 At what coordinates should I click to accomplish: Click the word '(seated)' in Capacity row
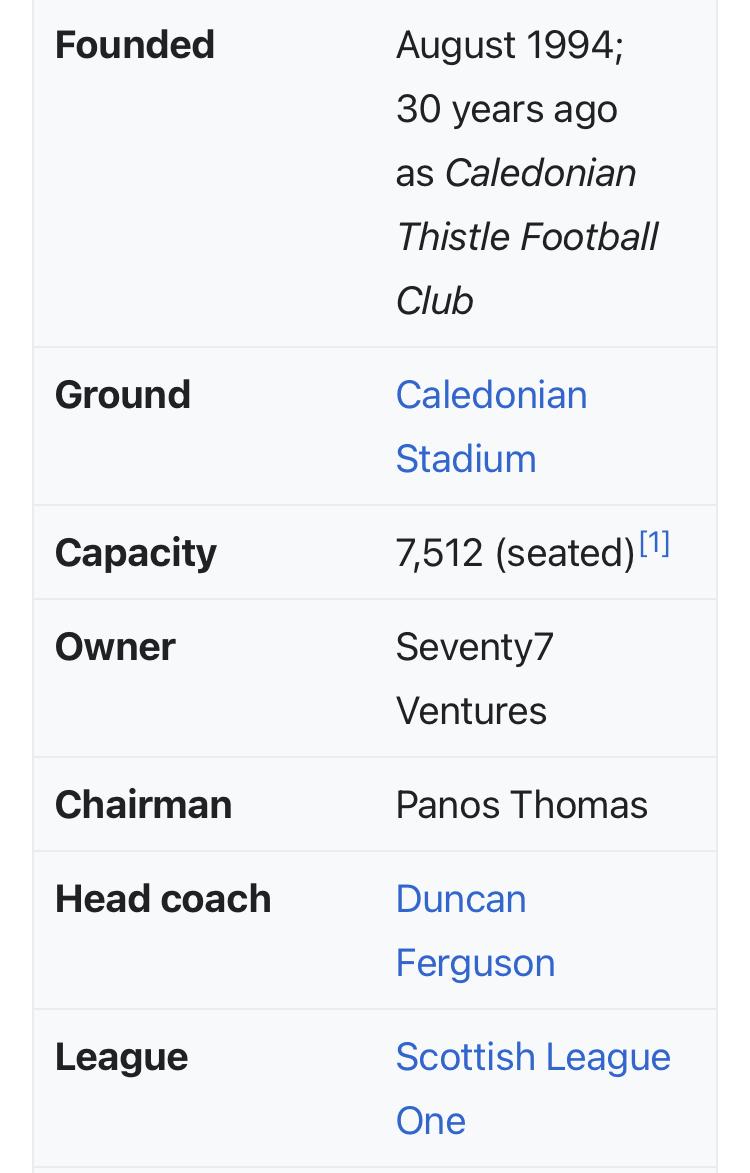click(565, 554)
